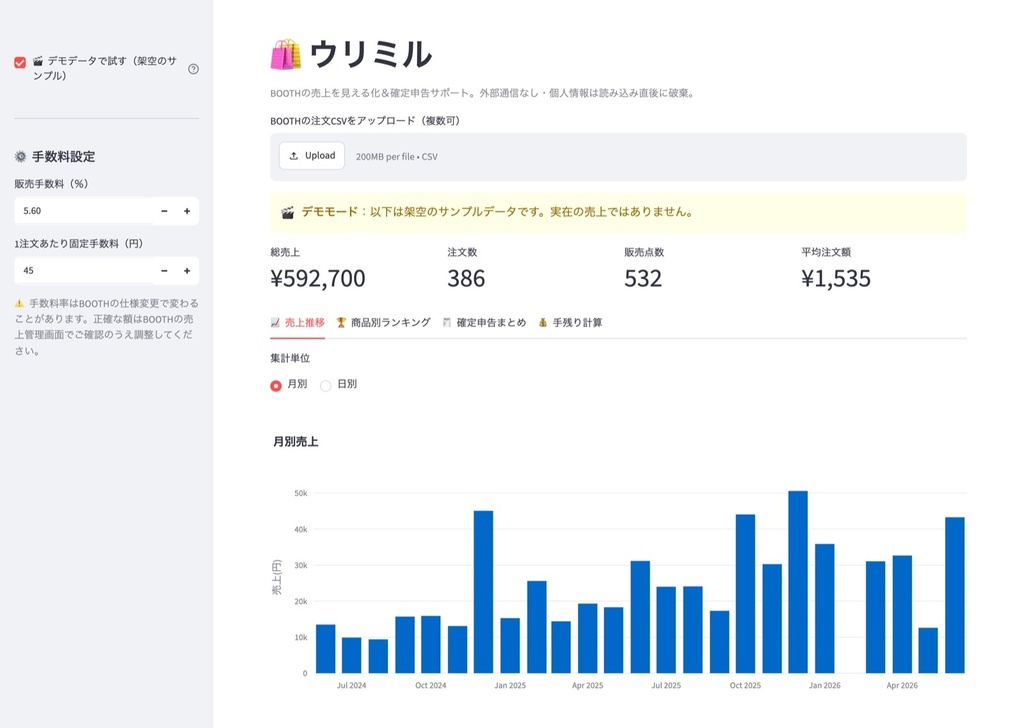
Task: Click the Upload button
Action: [312, 156]
